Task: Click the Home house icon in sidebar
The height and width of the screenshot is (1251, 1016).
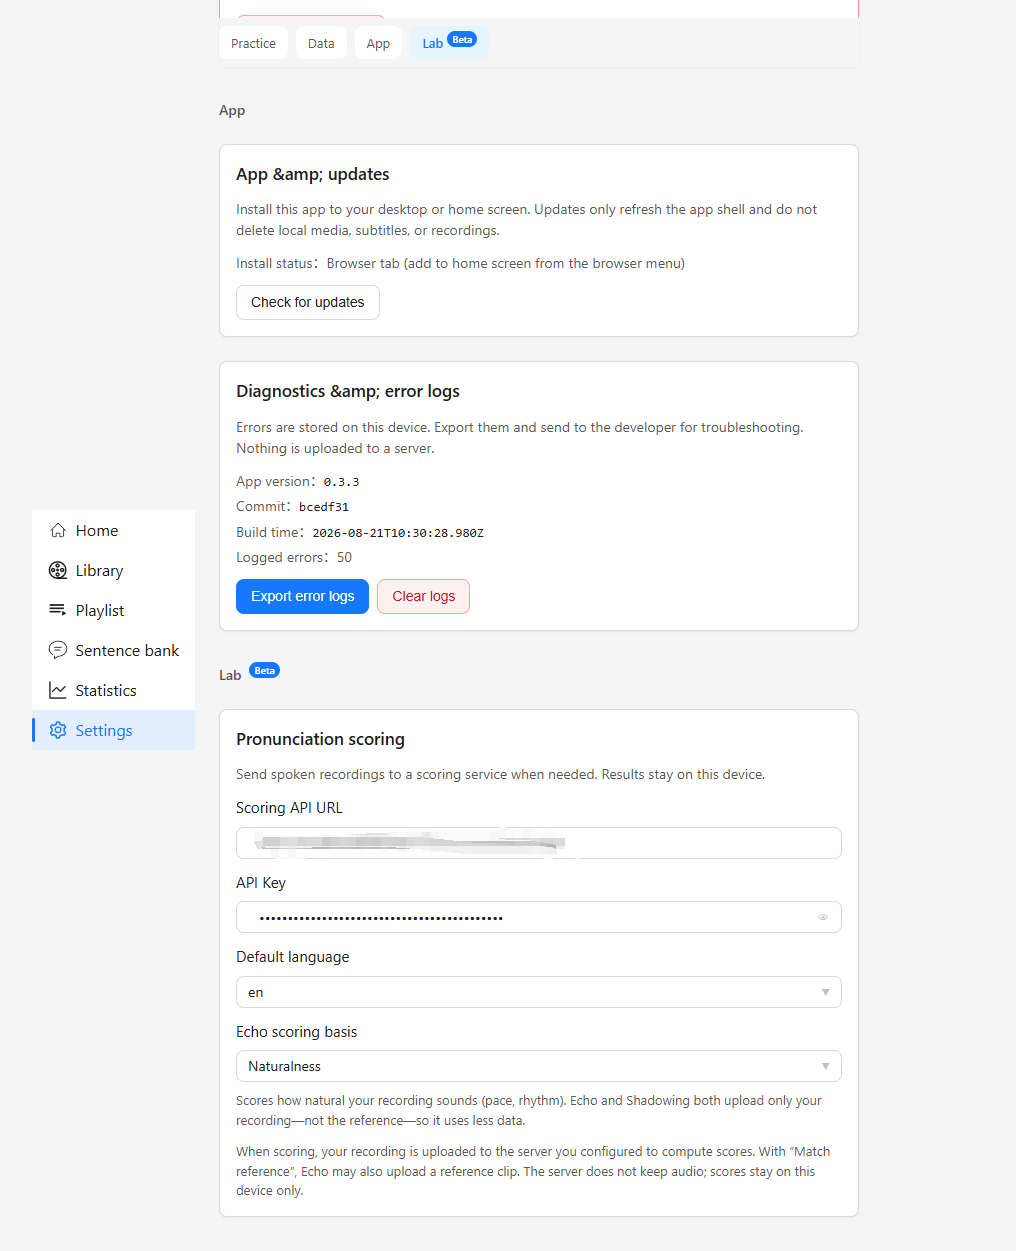Action: 58,530
